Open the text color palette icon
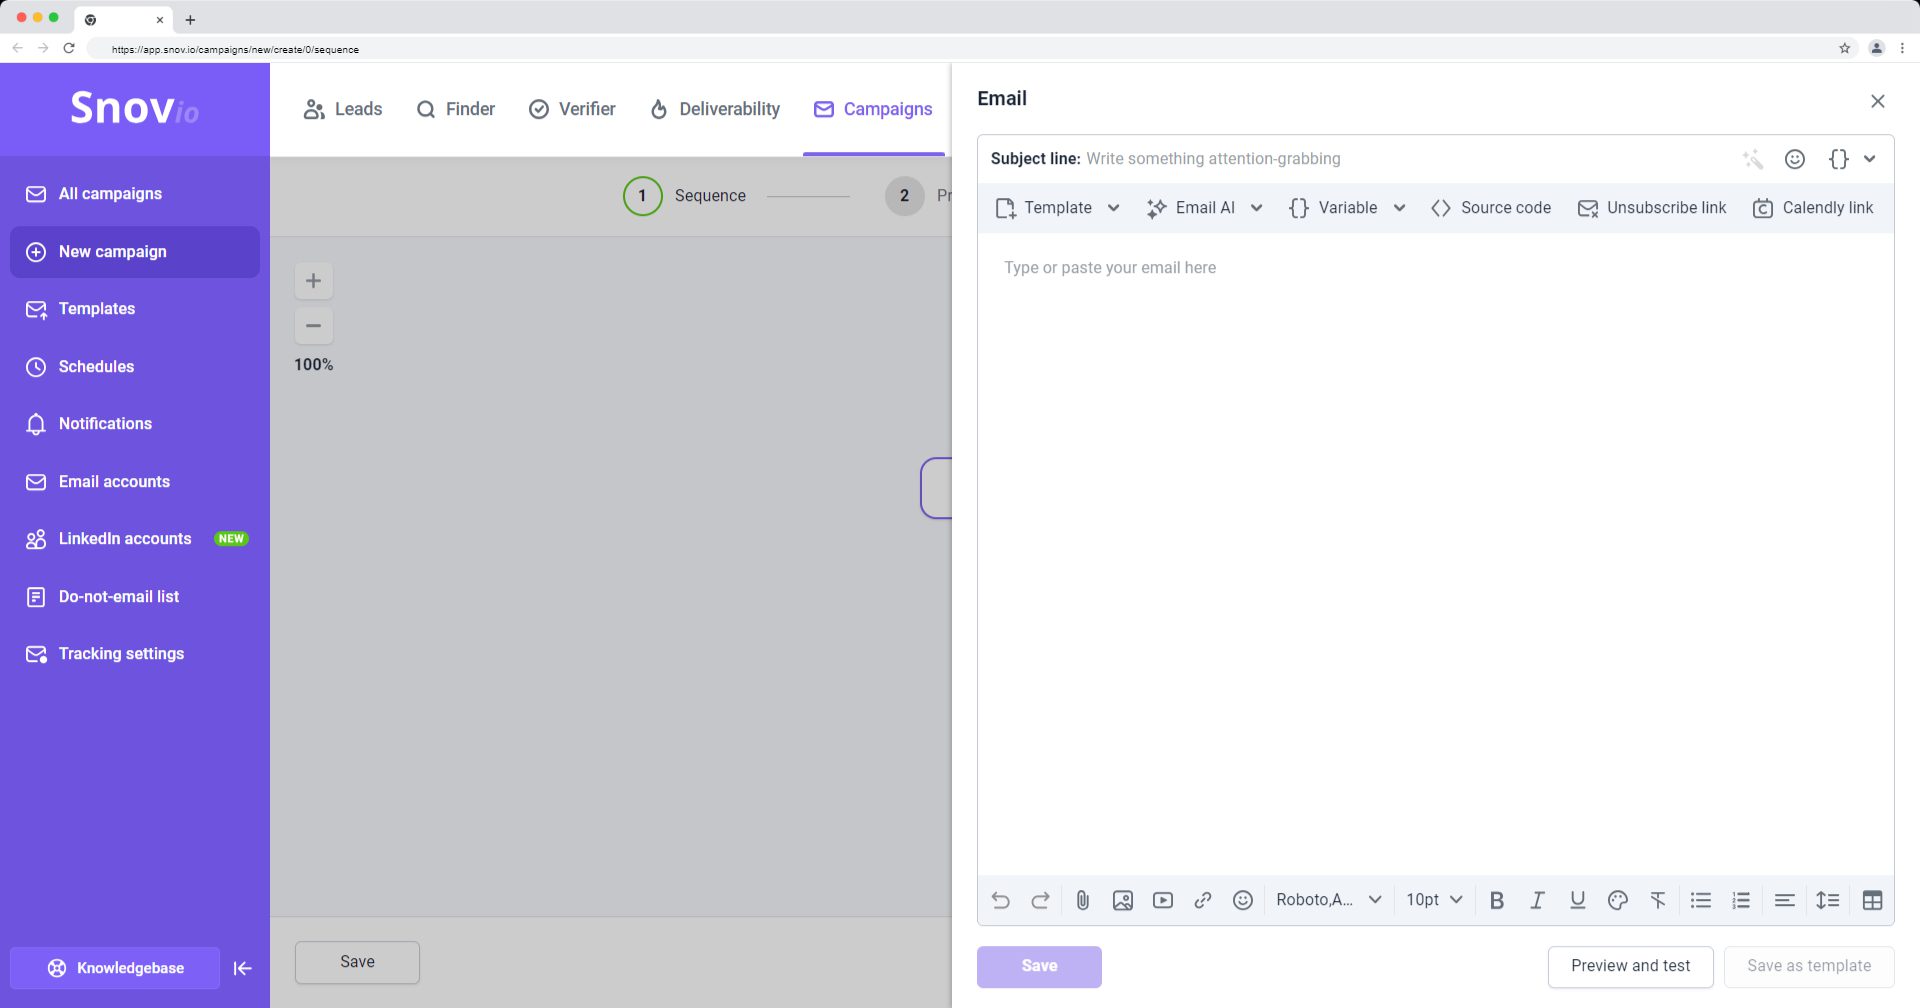 coord(1617,900)
